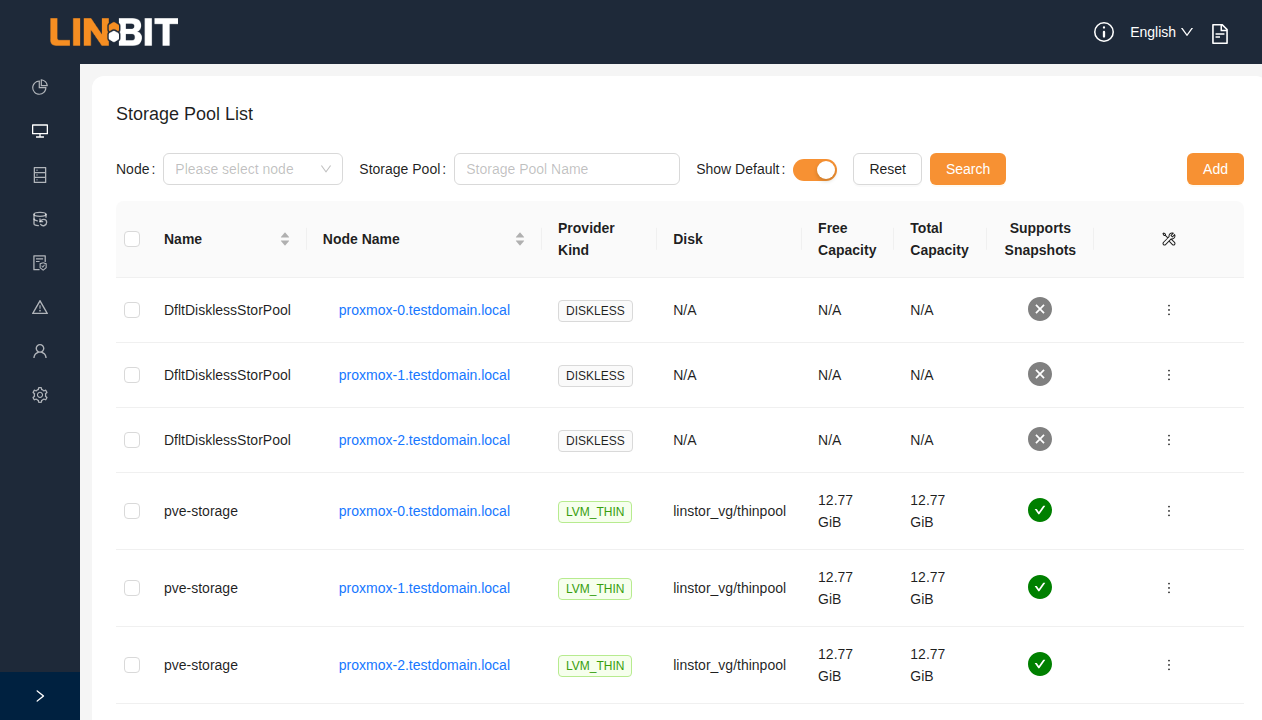The image size is (1262, 720).
Task: Open the warning triangle sidebar icon
Action: coord(40,307)
